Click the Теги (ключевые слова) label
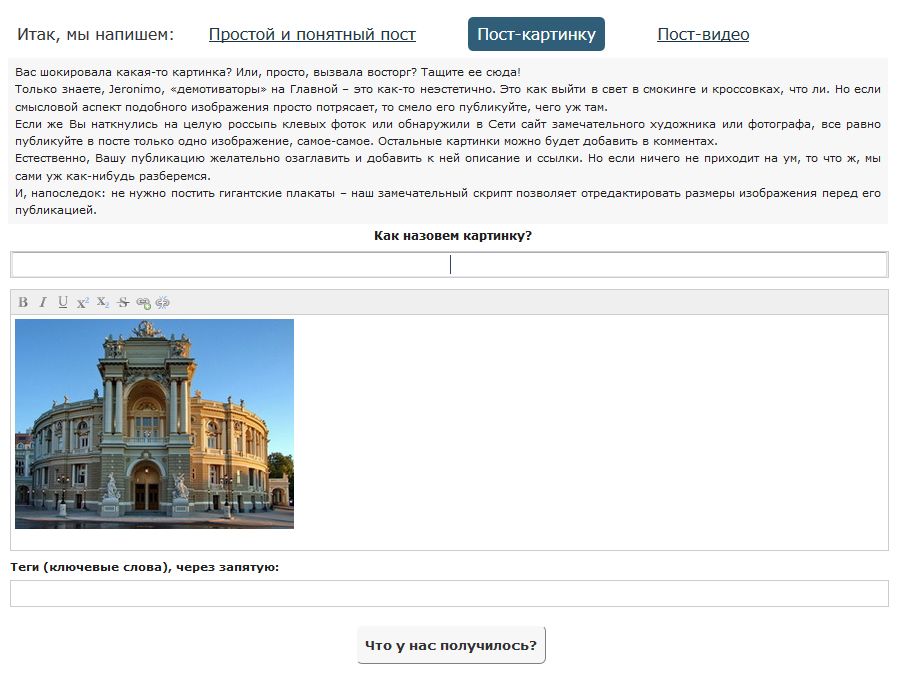Image resolution: width=900 pixels, height=678 pixels. coord(145,567)
